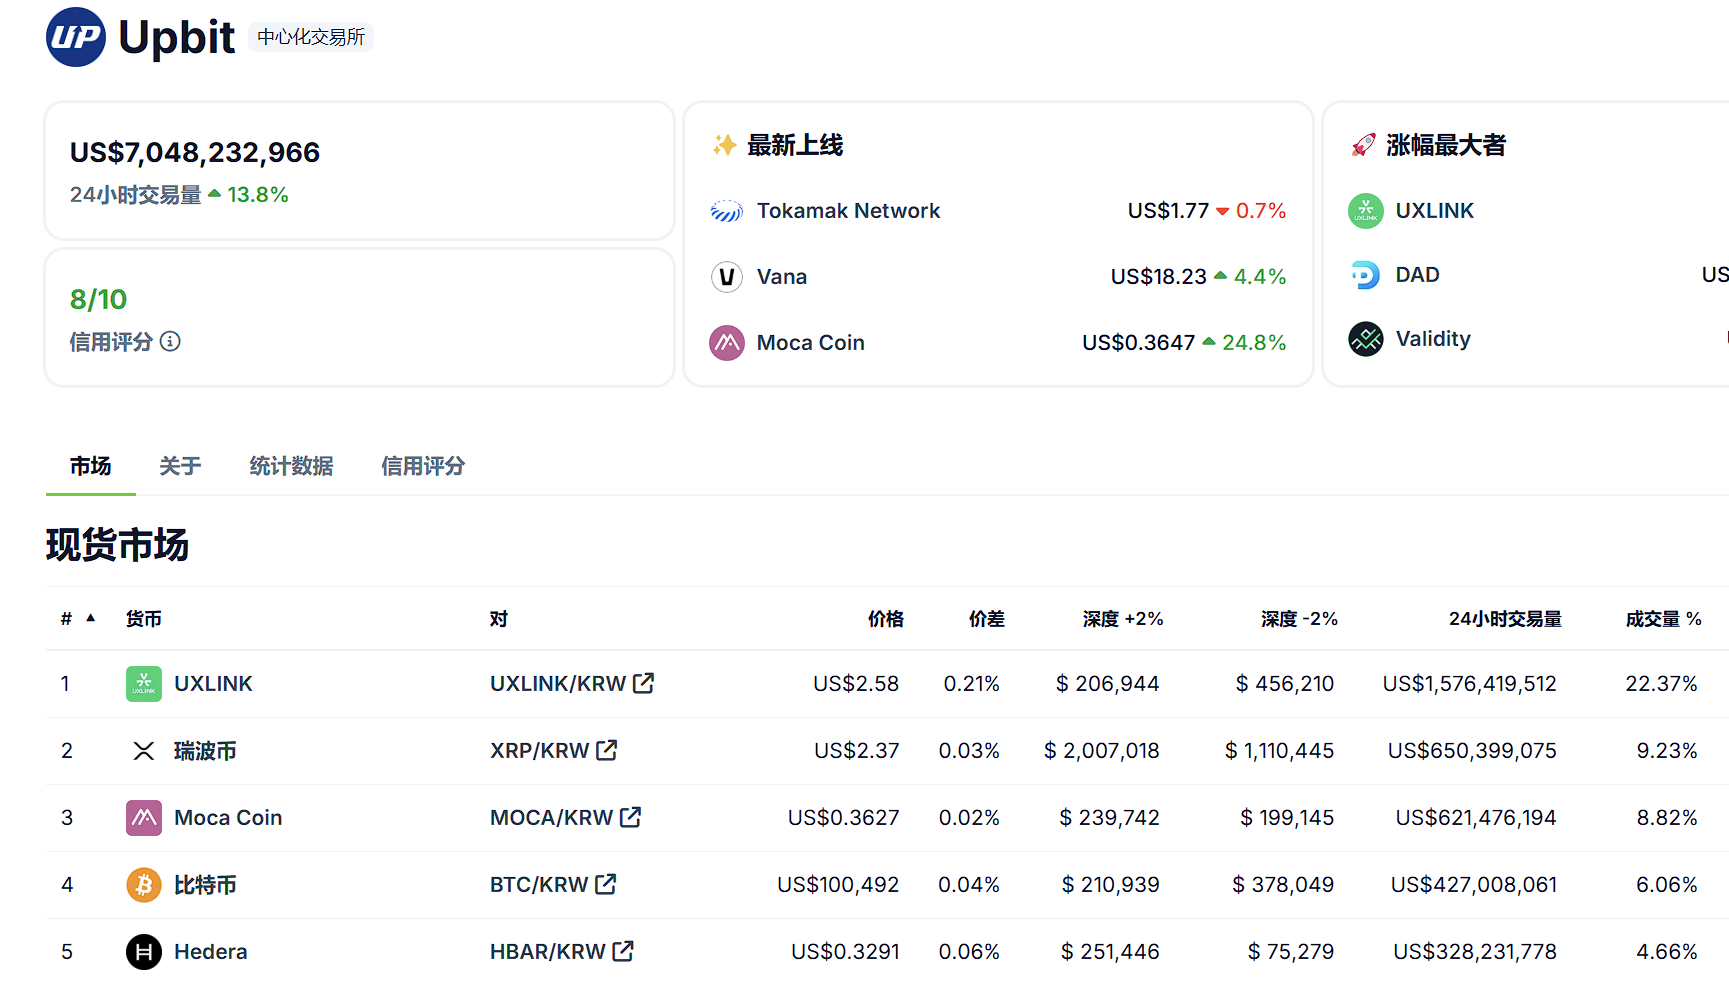This screenshot has width=1729, height=982.
Task: Select the UXLINK coin icon in the table
Action: [143, 683]
